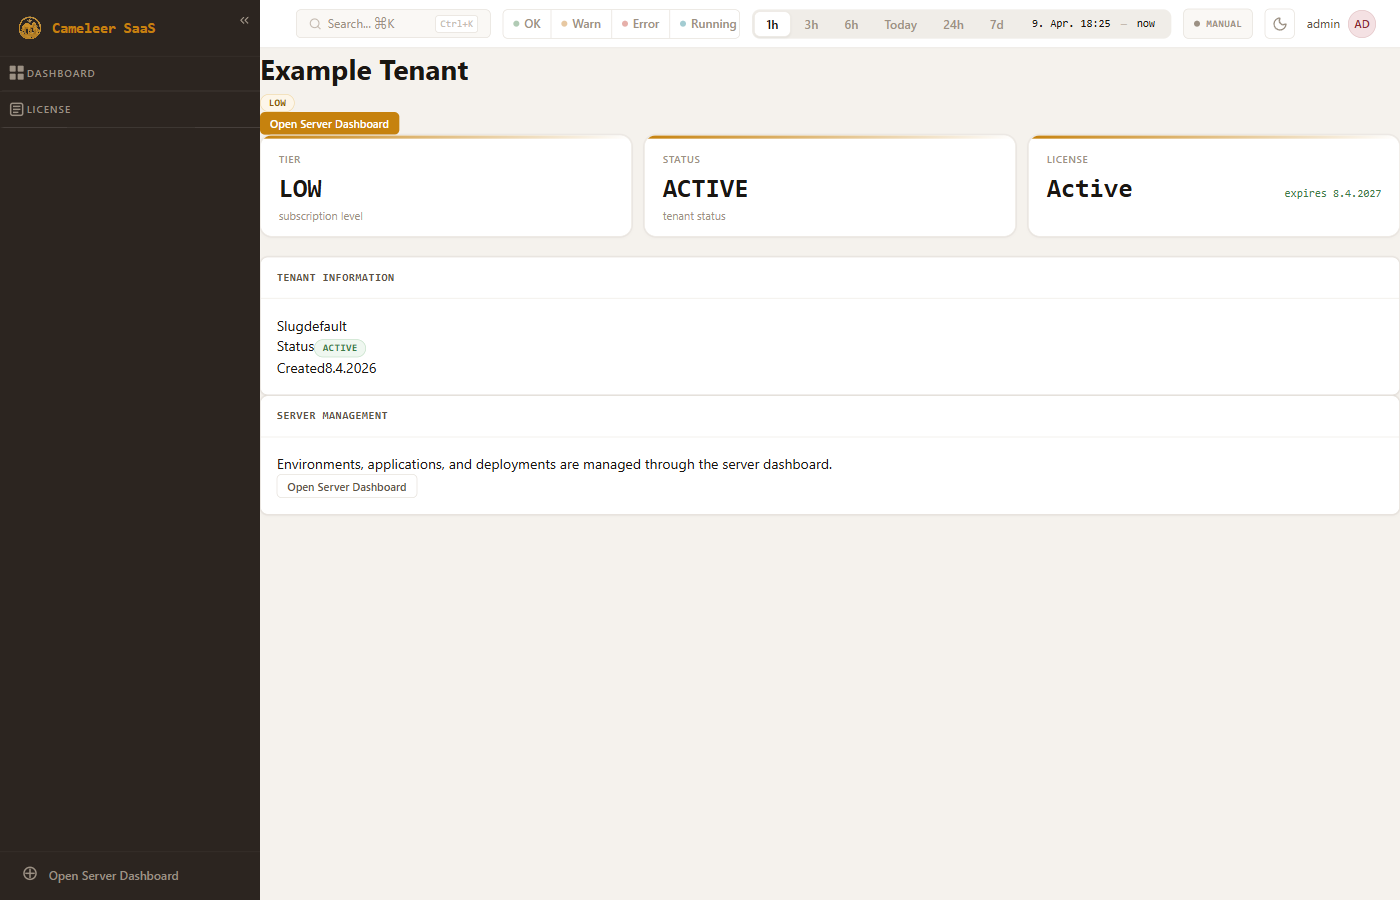
Task: Toggle the OK status filter
Action: (x=527, y=24)
